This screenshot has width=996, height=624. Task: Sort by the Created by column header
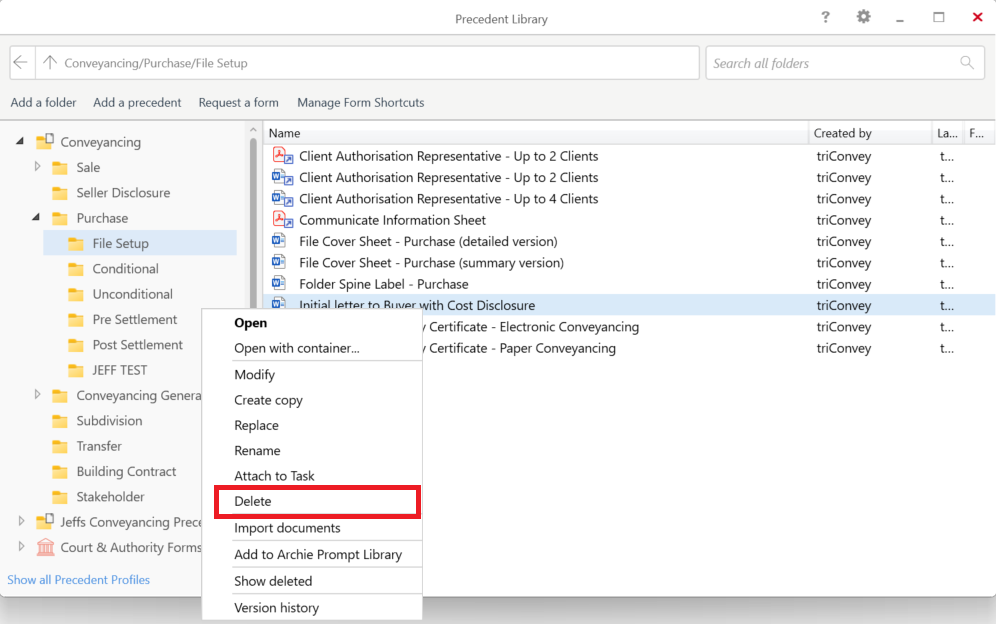click(x=843, y=133)
